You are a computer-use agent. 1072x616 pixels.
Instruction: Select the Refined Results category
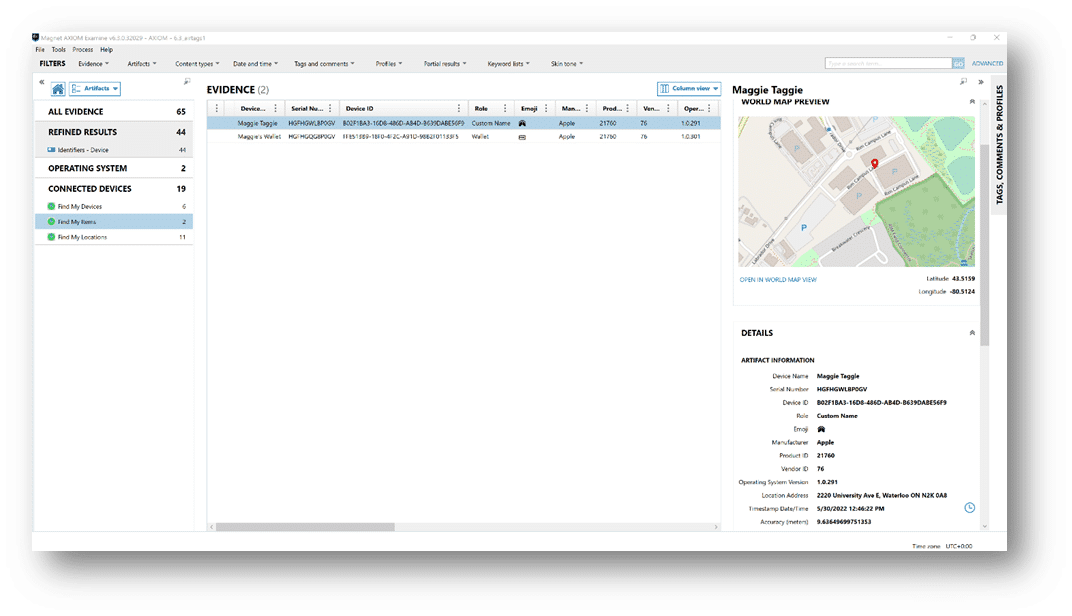(x=114, y=132)
